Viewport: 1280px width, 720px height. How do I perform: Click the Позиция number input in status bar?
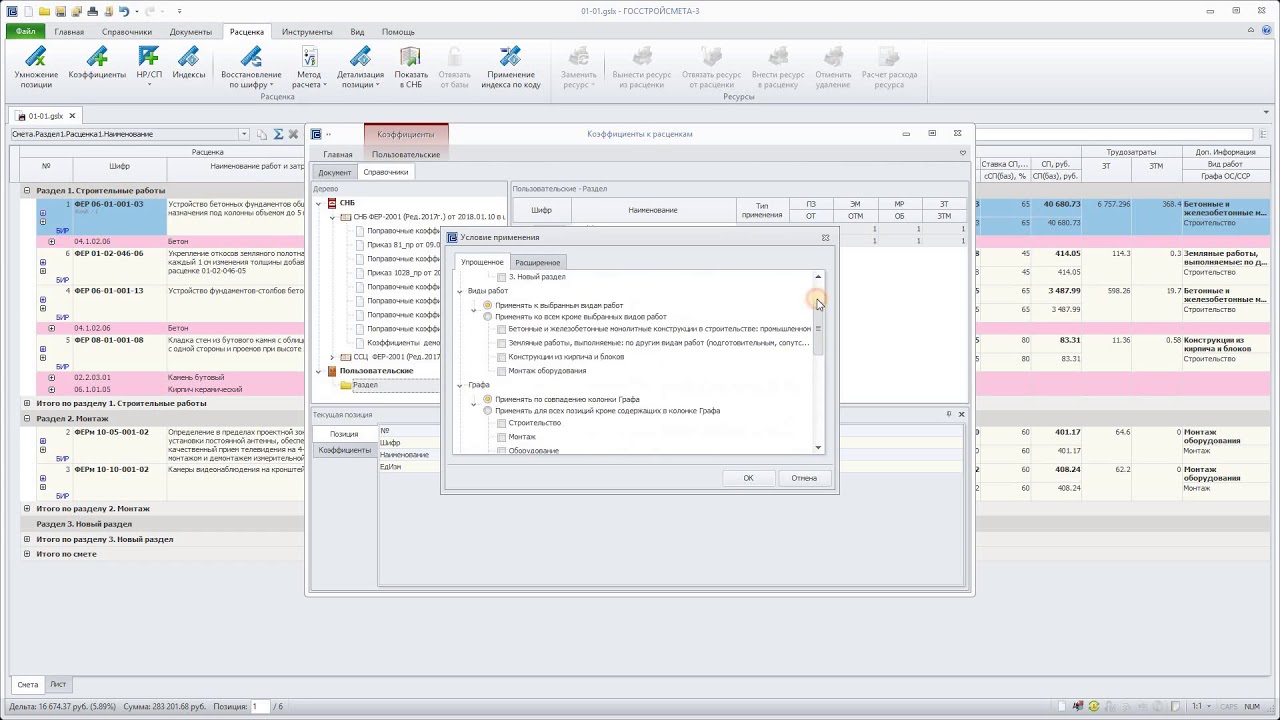[x=261, y=707]
